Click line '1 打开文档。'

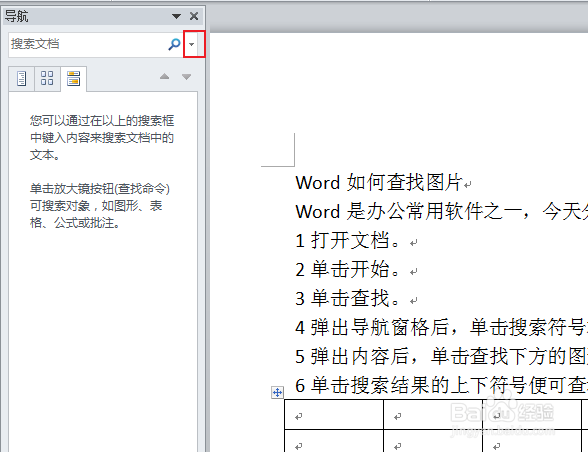[x=347, y=240]
